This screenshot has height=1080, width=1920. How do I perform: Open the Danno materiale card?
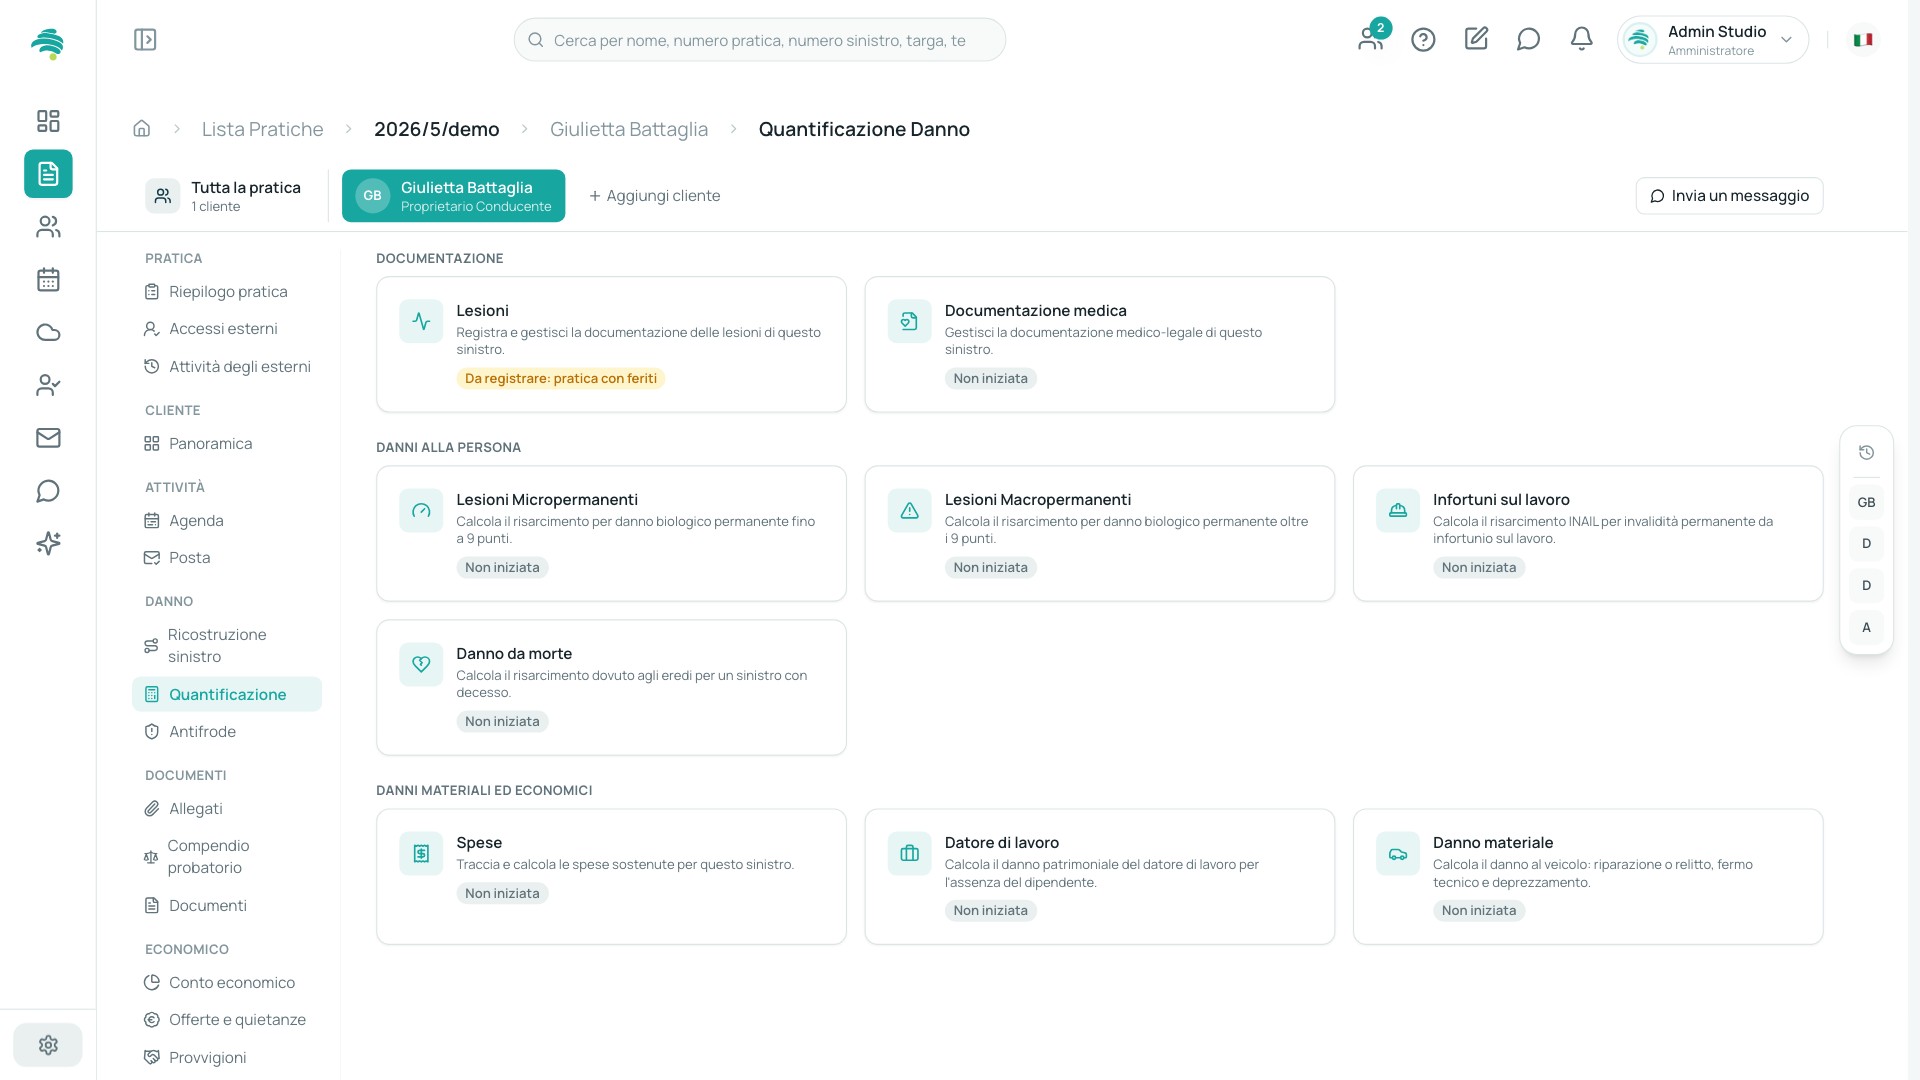(x=1587, y=877)
